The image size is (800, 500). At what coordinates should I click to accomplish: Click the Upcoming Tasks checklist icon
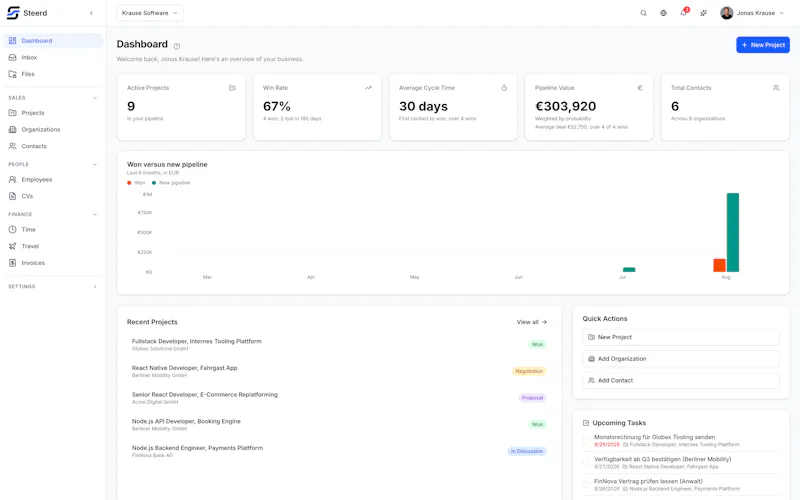click(x=586, y=422)
